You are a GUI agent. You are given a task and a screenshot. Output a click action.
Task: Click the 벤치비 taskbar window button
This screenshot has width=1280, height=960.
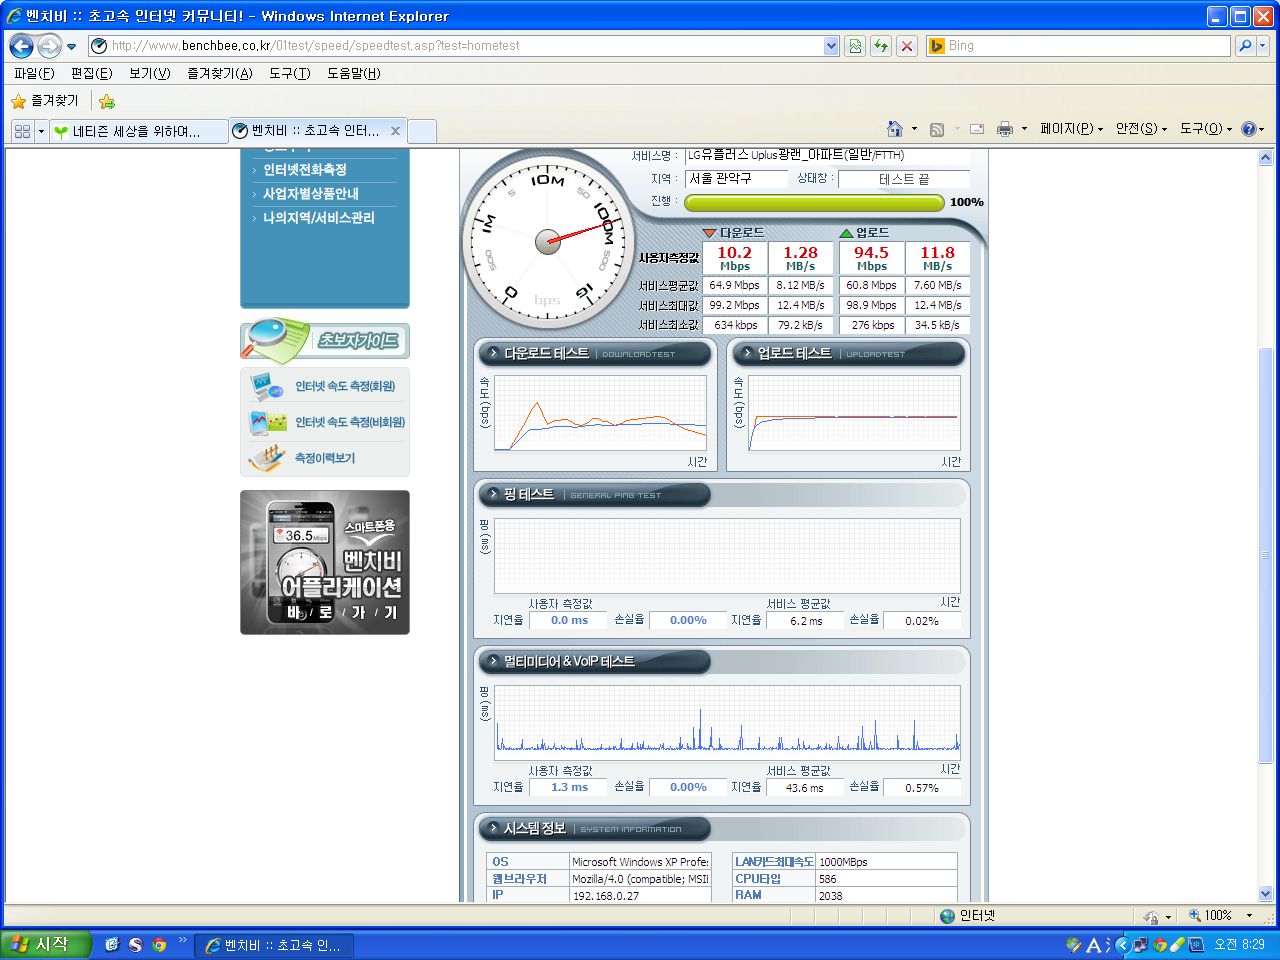273,945
